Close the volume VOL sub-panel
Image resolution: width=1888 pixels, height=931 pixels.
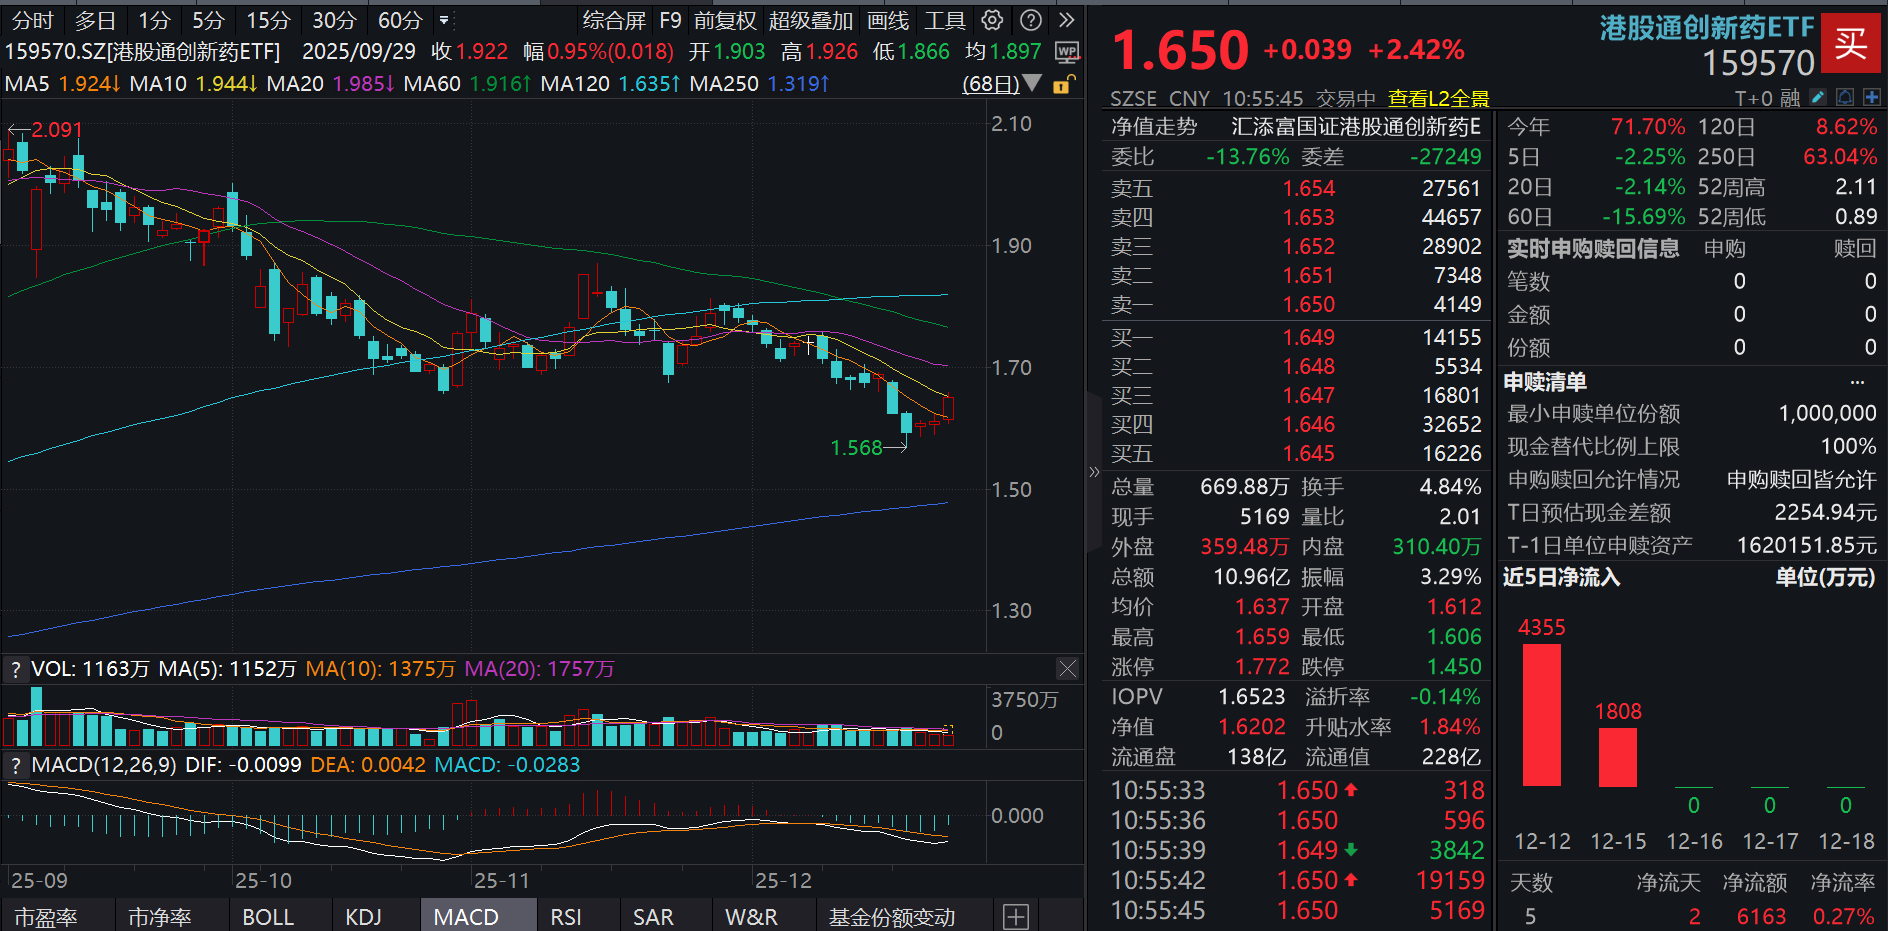[x=1067, y=668]
